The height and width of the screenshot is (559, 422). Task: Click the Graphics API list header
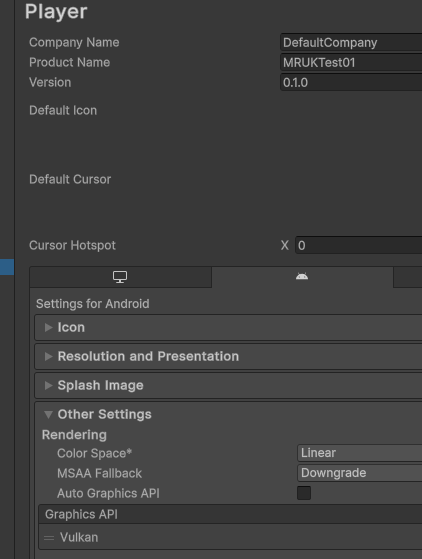click(x=230, y=514)
